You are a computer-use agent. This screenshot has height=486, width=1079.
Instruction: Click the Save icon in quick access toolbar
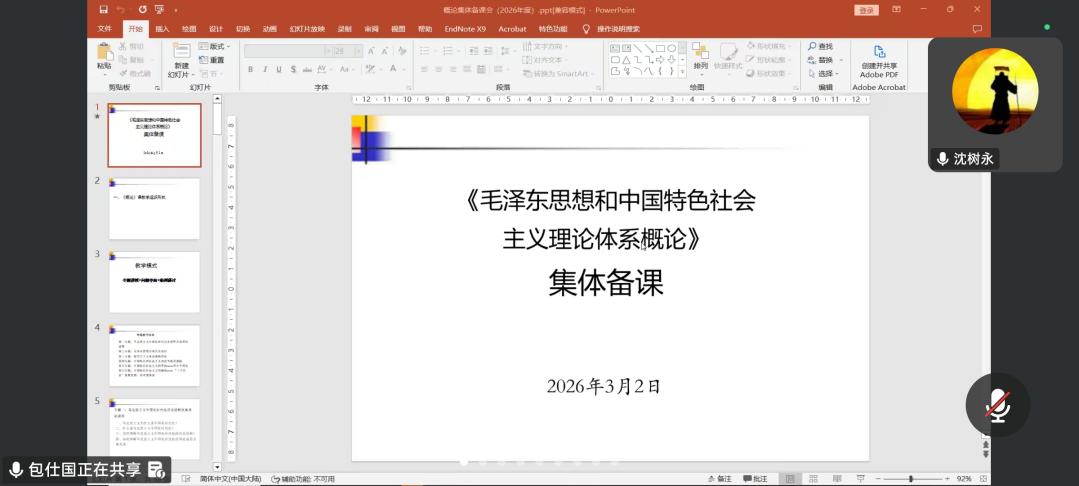point(104,9)
